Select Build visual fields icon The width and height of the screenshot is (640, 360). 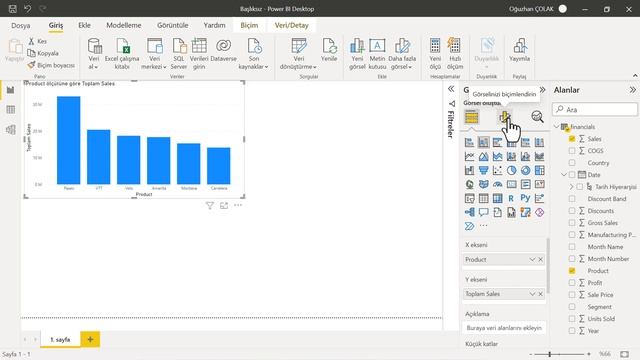point(471,117)
